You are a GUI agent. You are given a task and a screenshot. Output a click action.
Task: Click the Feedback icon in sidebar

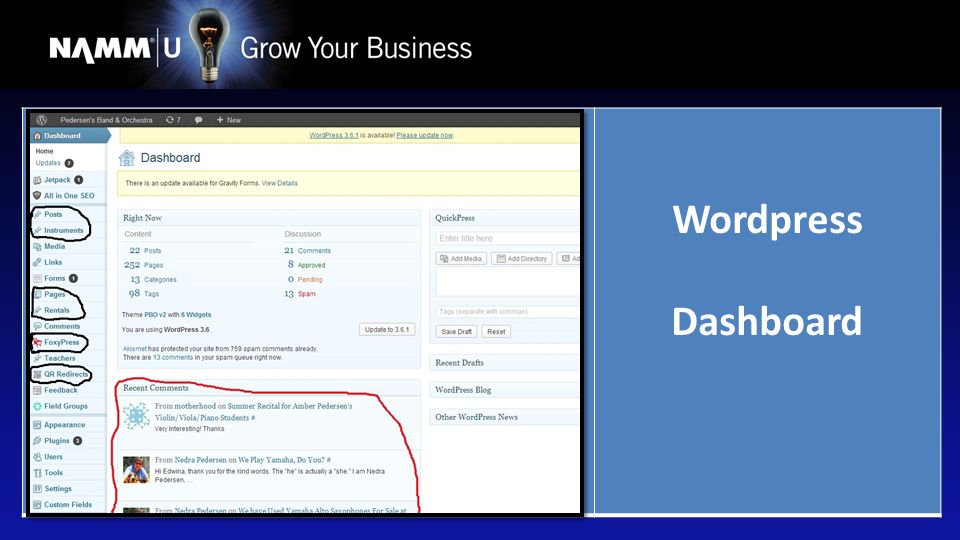(x=37, y=390)
